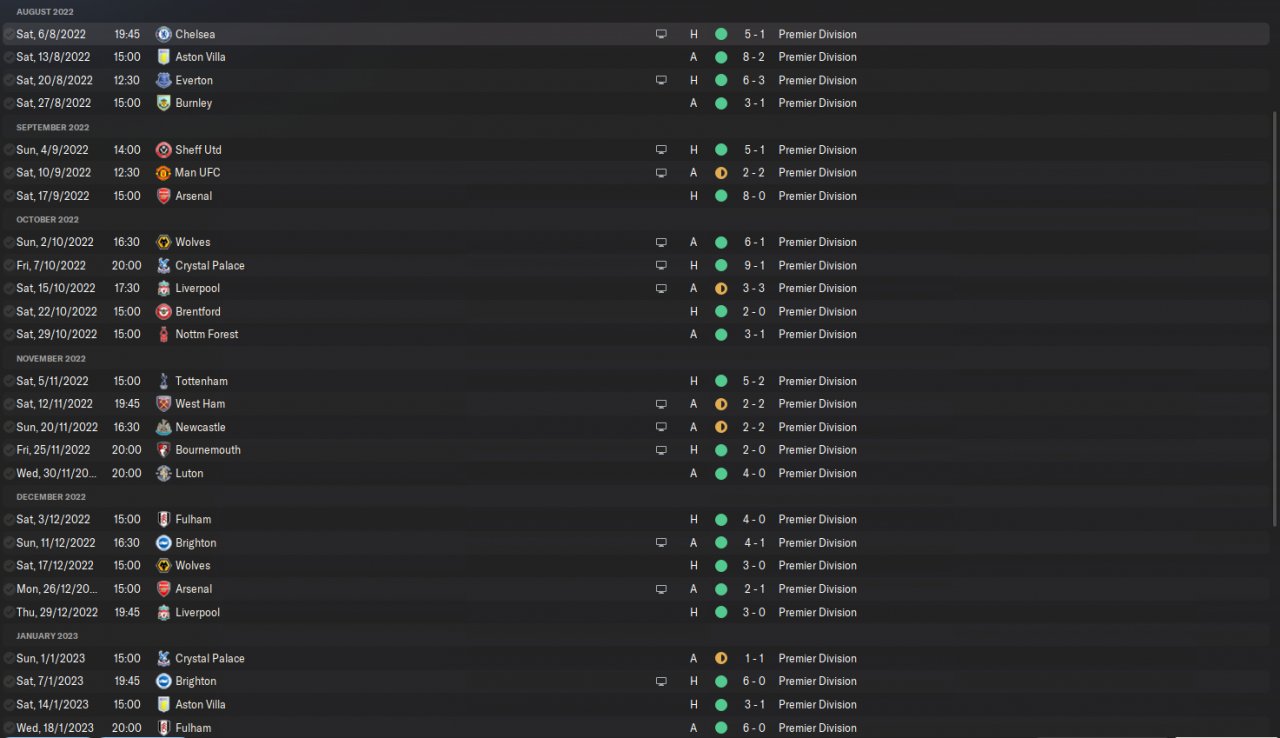Select date Thu, 29/12/2022

click(57, 612)
